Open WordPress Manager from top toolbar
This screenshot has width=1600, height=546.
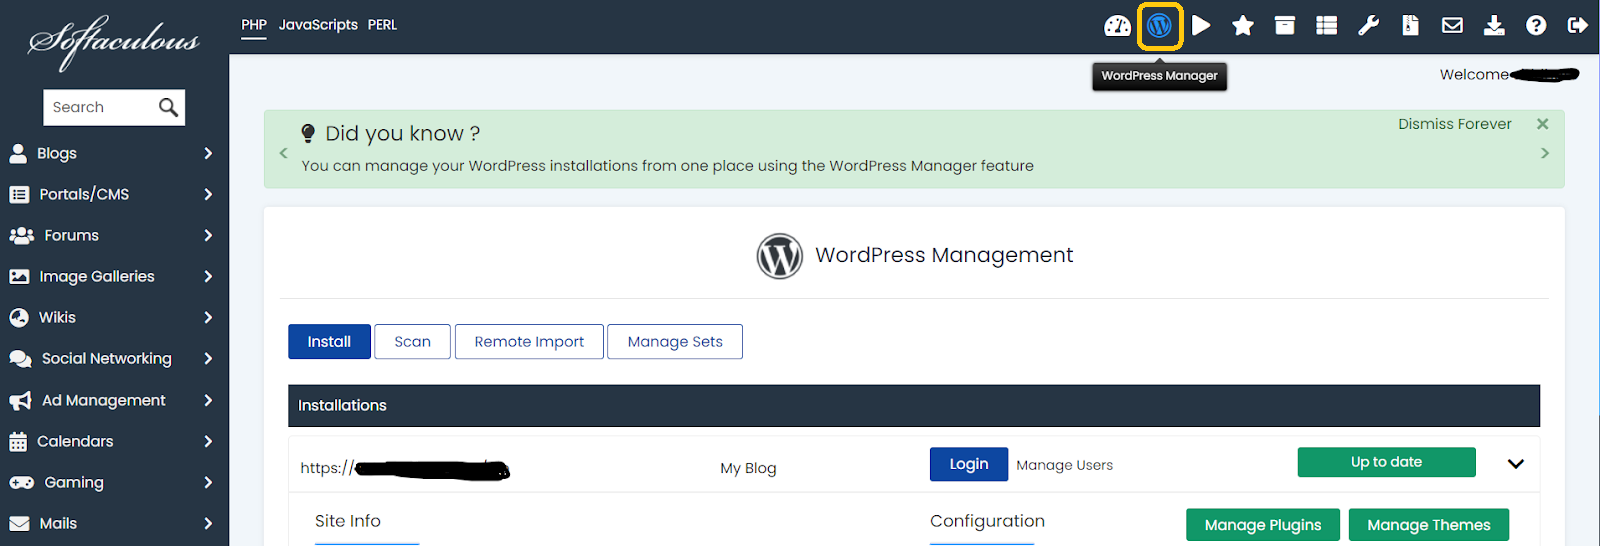(1159, 26)
